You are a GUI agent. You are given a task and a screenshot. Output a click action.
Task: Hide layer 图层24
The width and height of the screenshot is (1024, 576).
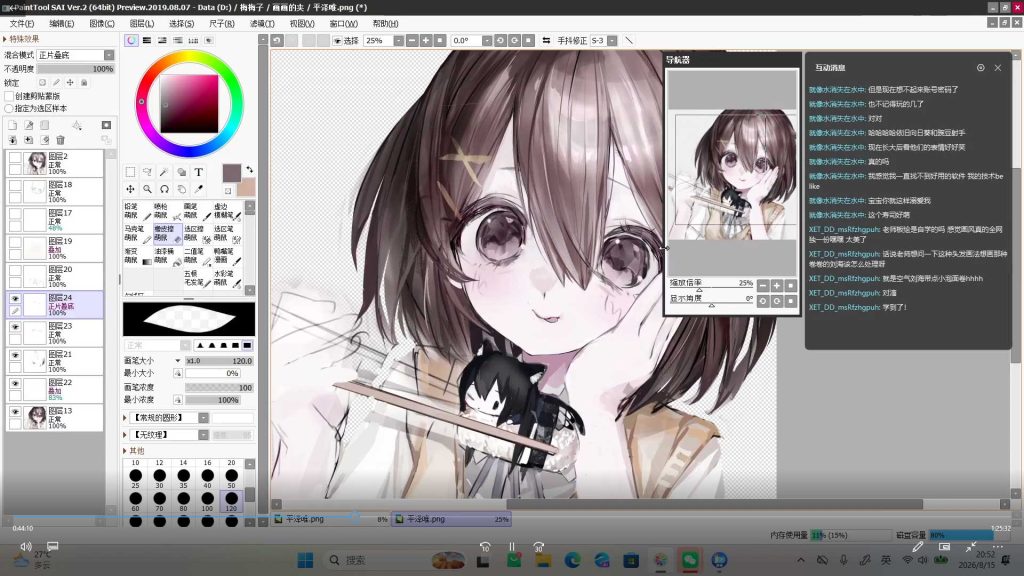(x=15, y=298)
